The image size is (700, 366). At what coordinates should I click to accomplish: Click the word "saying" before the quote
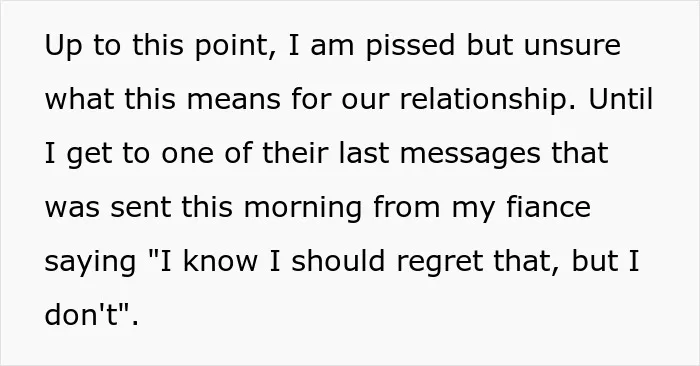click(x=90, y=262)
